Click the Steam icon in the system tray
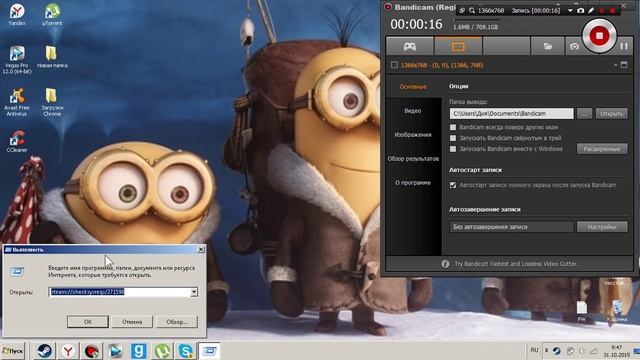 click(557, 351)
